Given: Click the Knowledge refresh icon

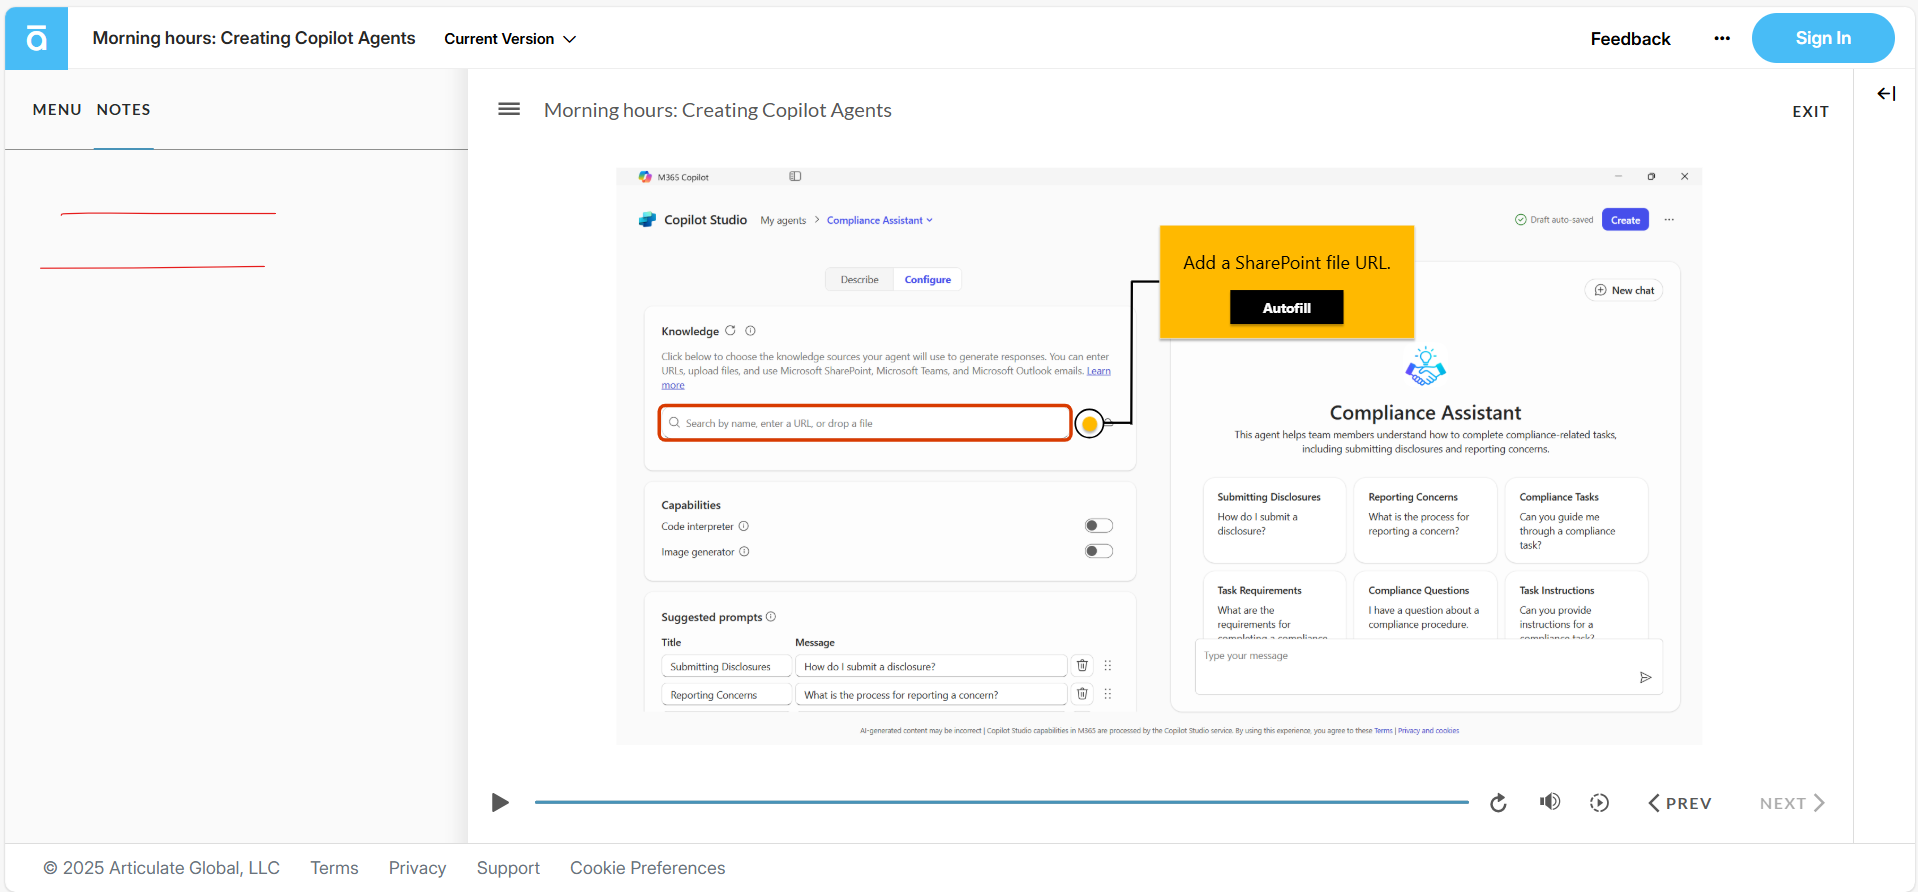Looking at the screenshot, I should [x=730, y=331].
